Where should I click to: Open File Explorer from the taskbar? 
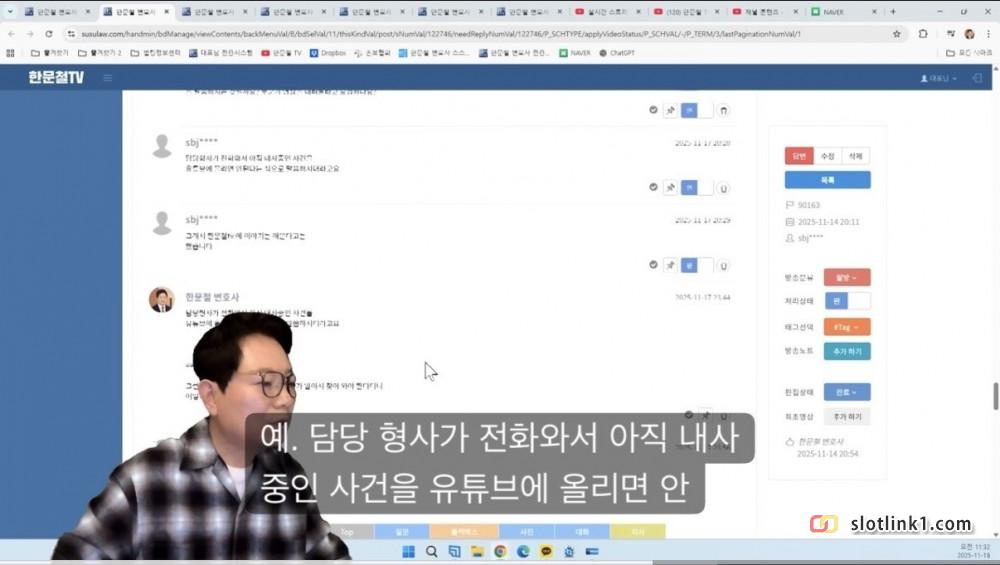(477, 552)
